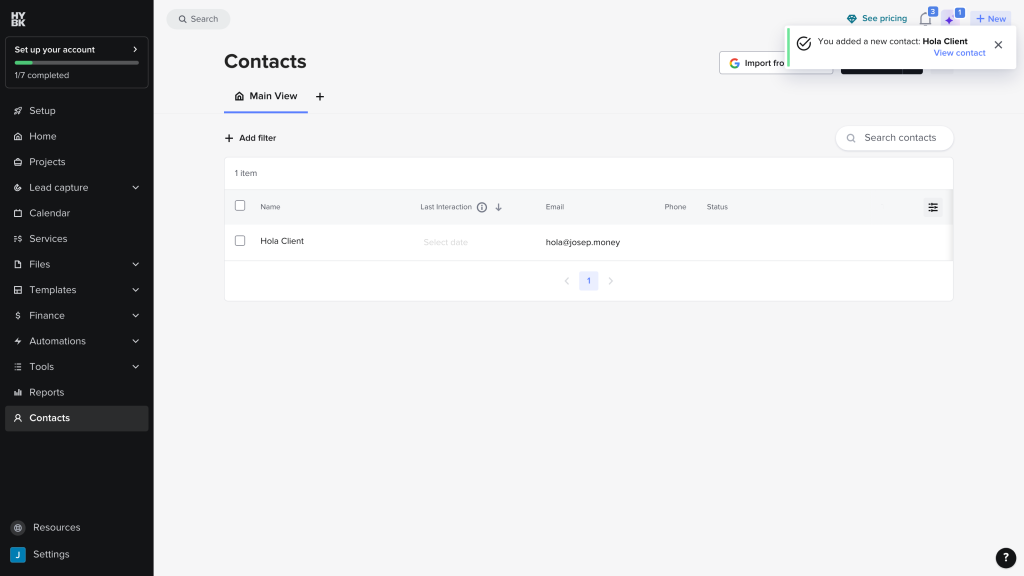Open Settings via J avatar
The image size is (1024, 576).
point(18,554)
